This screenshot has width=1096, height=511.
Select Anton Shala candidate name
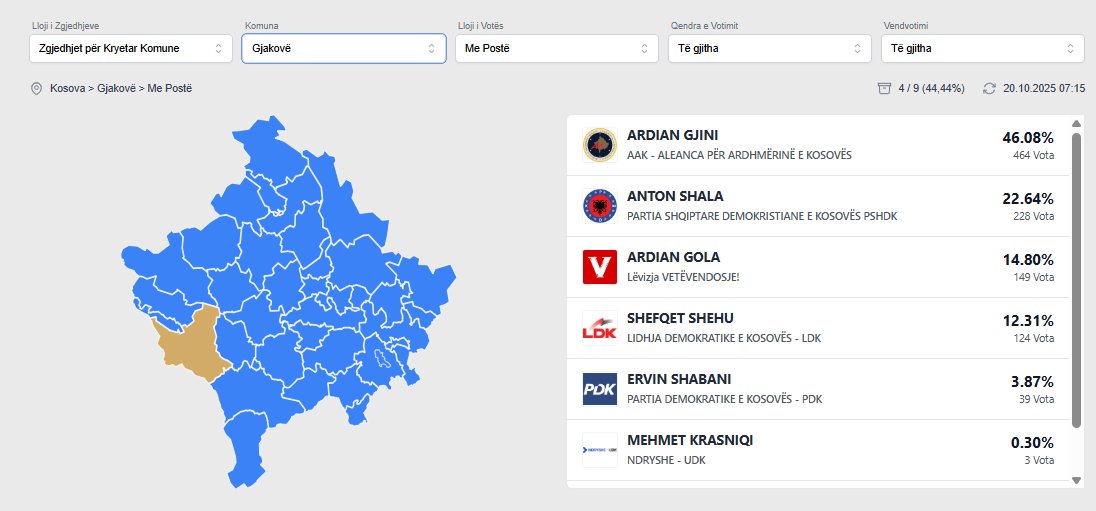tap(675, 196)
